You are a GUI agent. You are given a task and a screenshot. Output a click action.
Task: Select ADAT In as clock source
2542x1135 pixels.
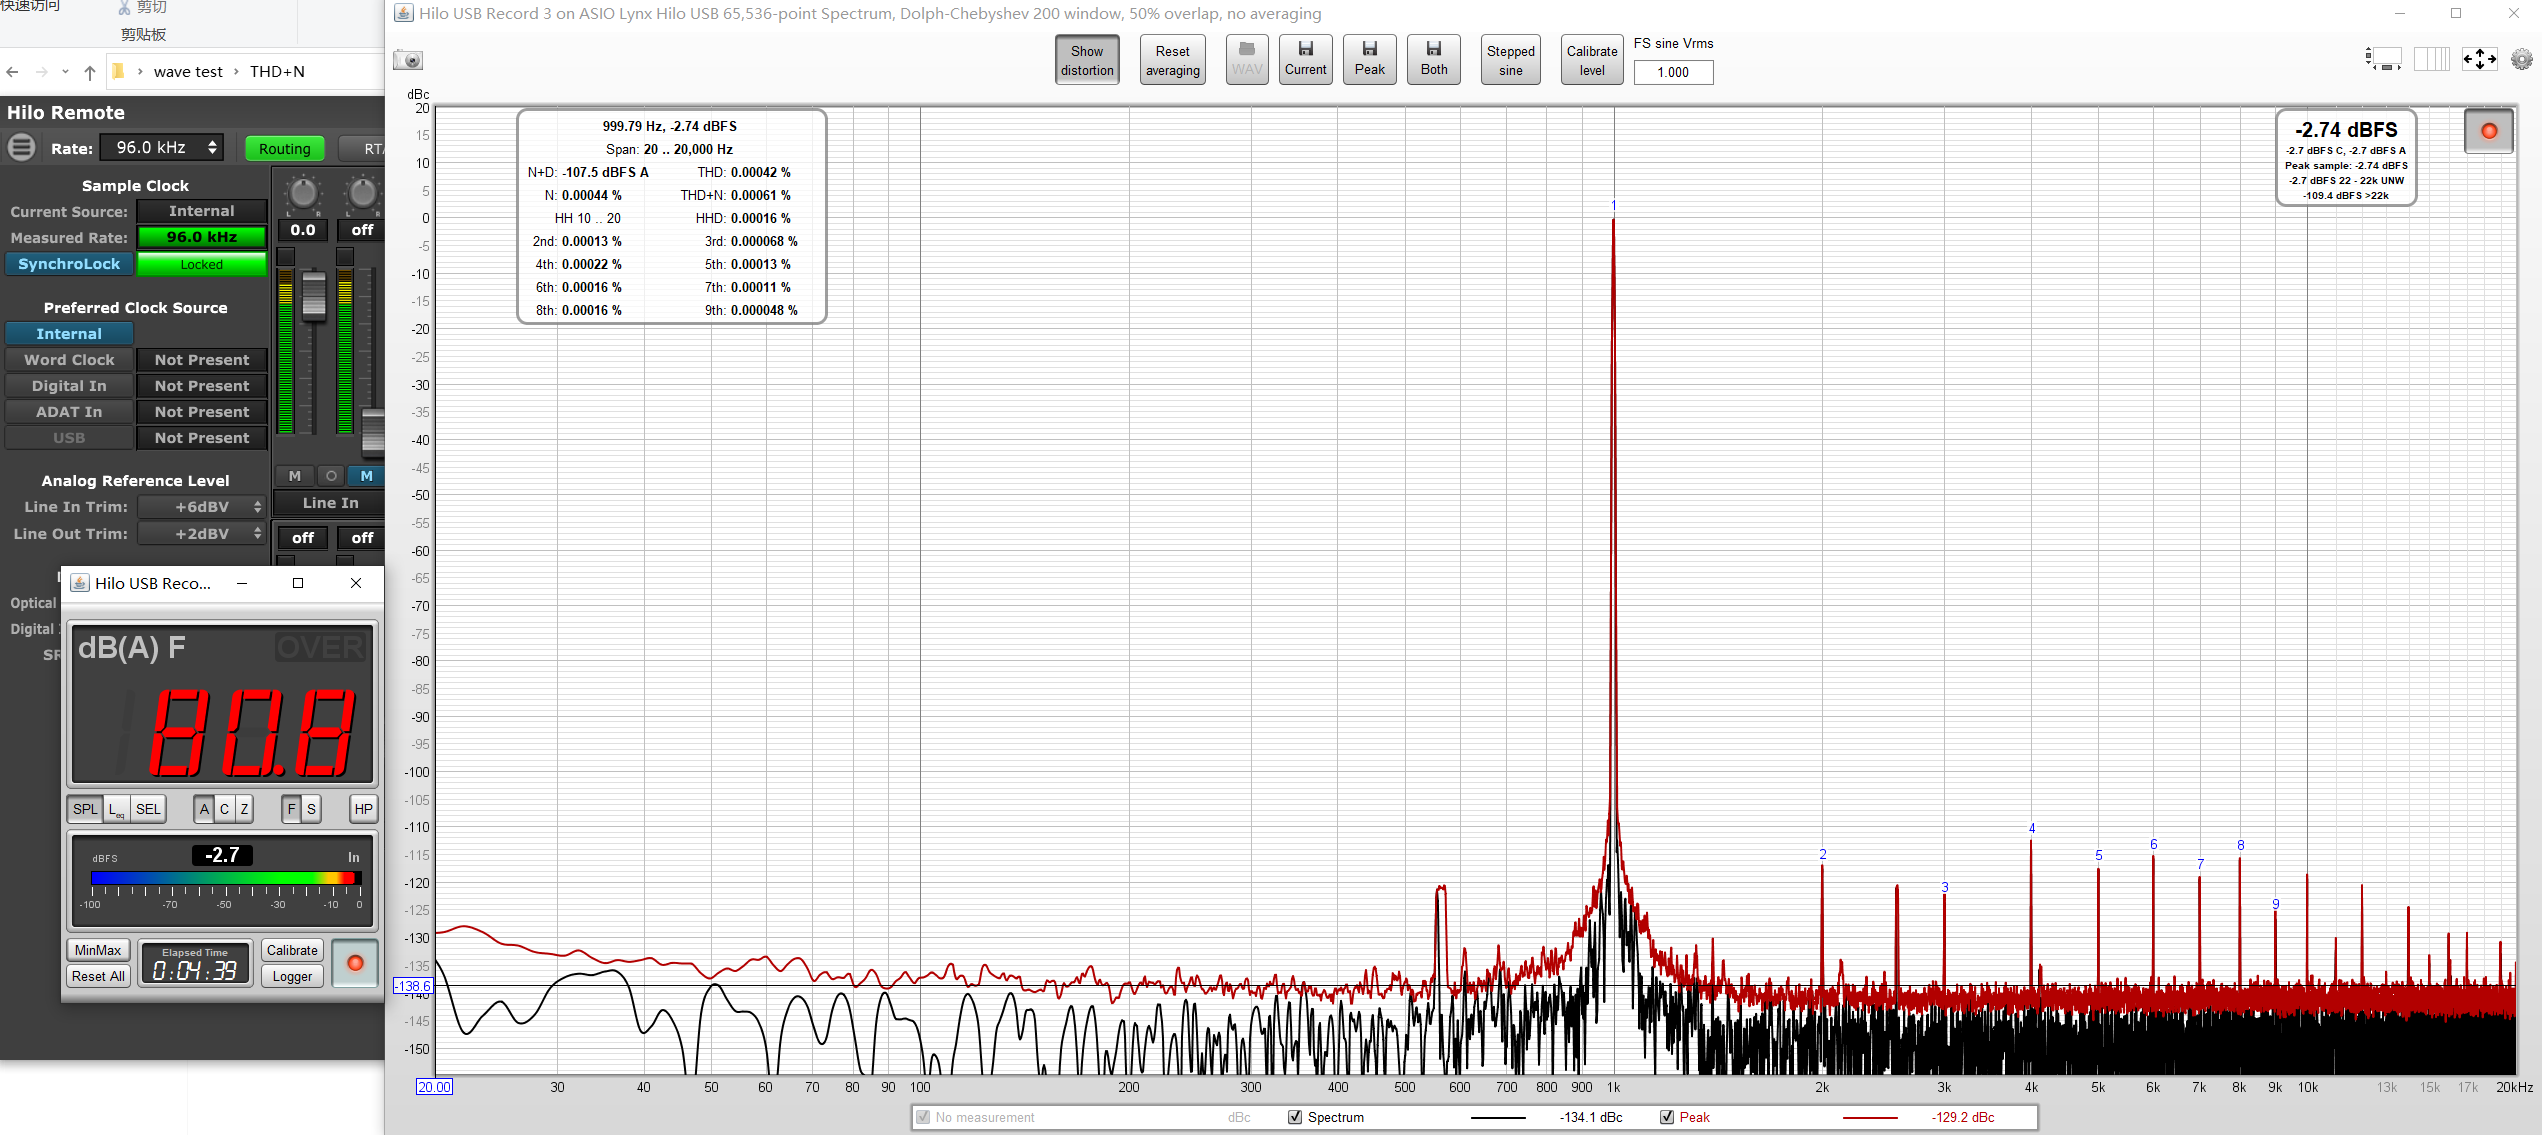[69, 412]
